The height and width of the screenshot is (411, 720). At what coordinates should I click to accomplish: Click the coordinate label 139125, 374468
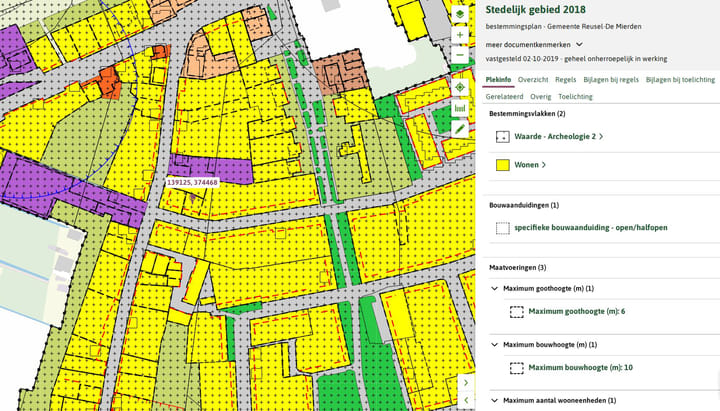(x=192, y=183)
